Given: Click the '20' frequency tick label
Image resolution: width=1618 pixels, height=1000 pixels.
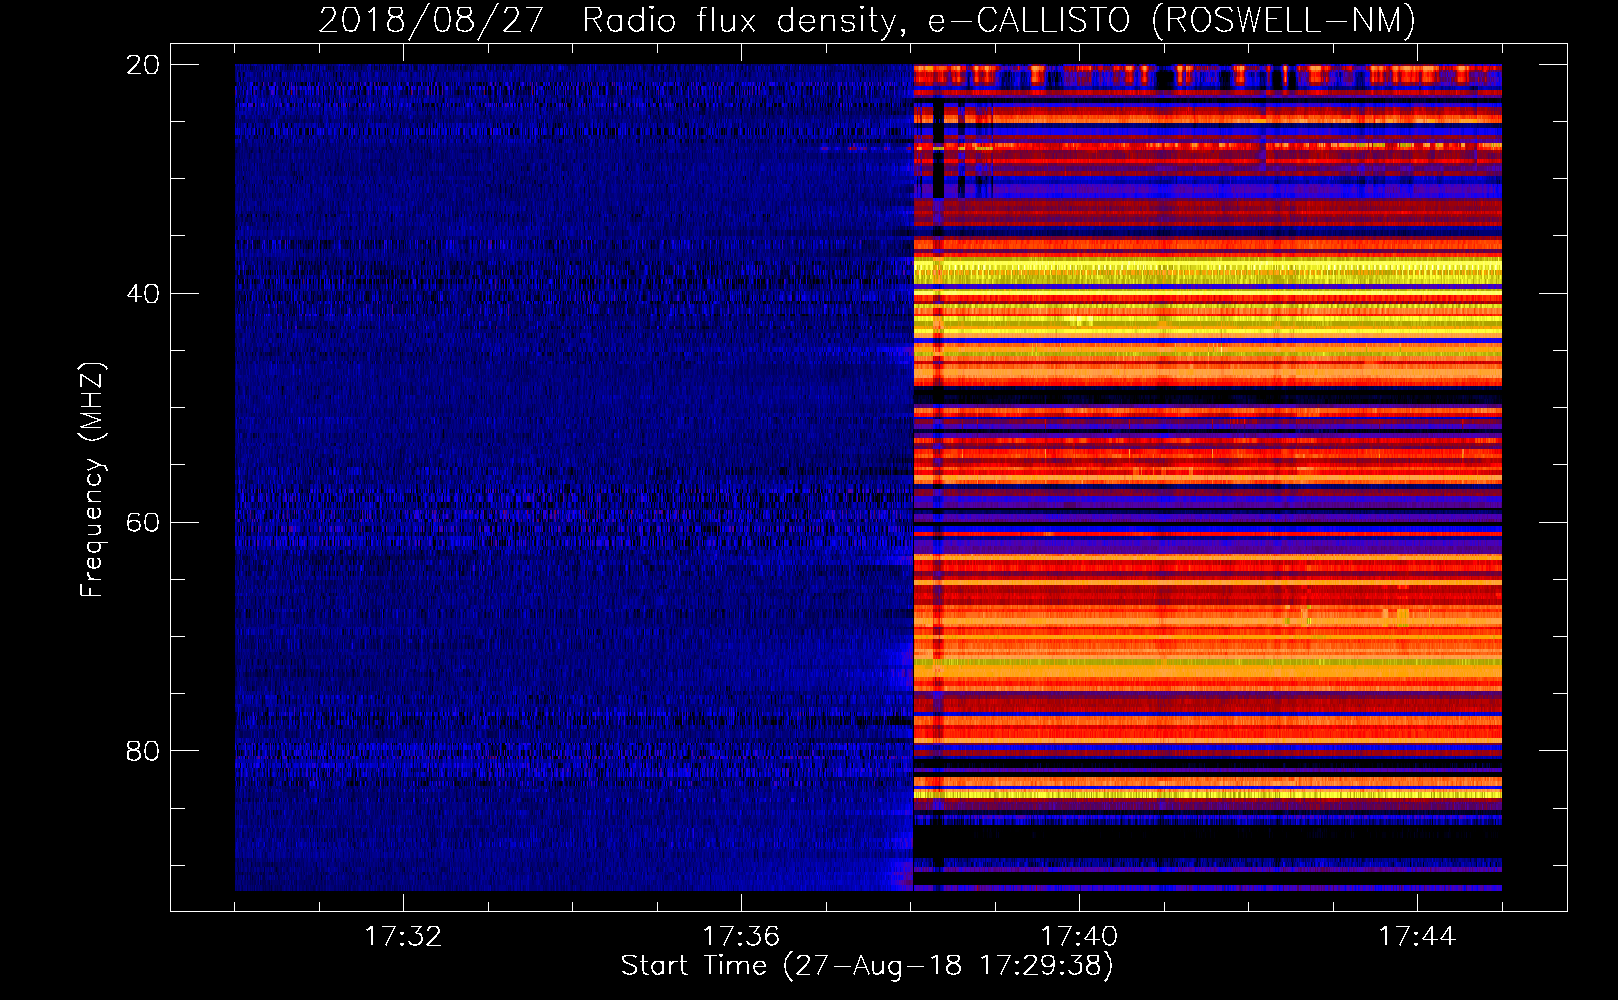Looking at the screenshot, I should point(143,65).
